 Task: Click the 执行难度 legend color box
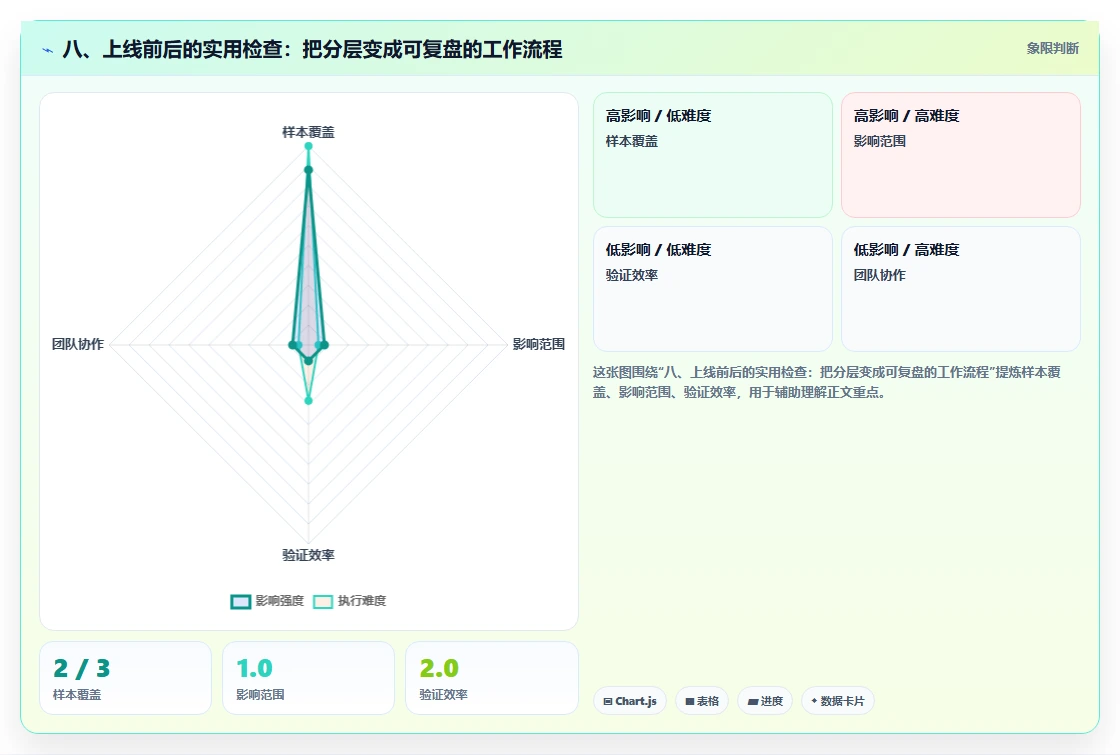[x=323, y=601]
